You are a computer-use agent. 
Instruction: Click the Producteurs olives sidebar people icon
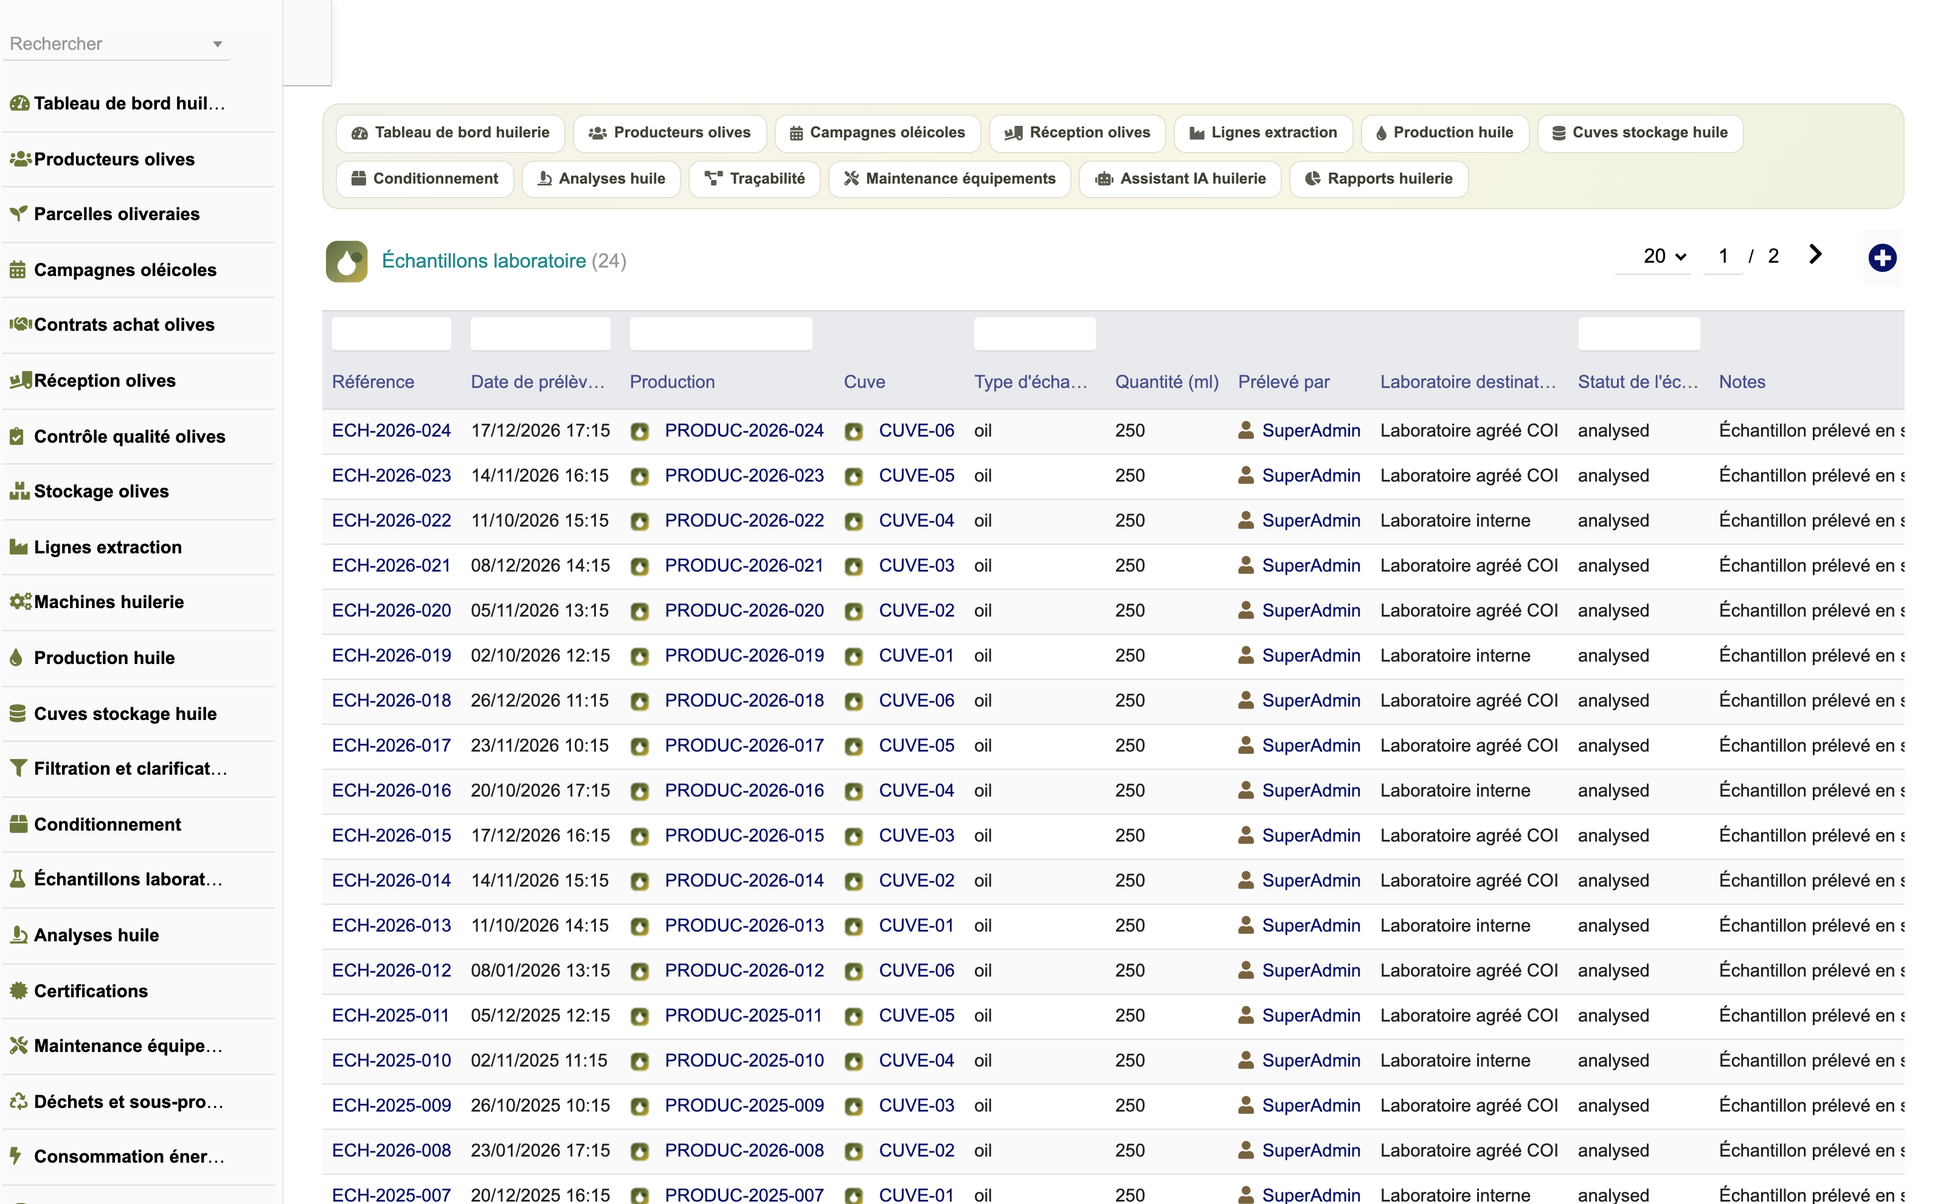point(19,159)
